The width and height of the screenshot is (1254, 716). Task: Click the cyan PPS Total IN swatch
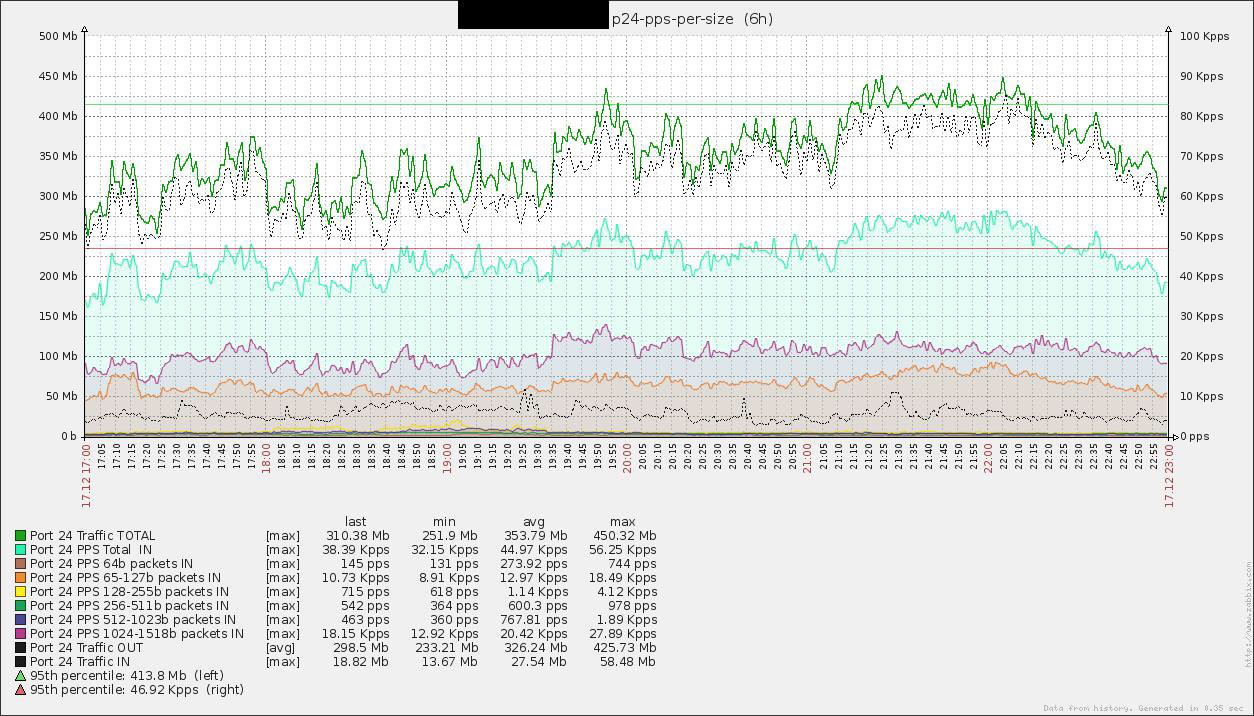click(20, 550)
